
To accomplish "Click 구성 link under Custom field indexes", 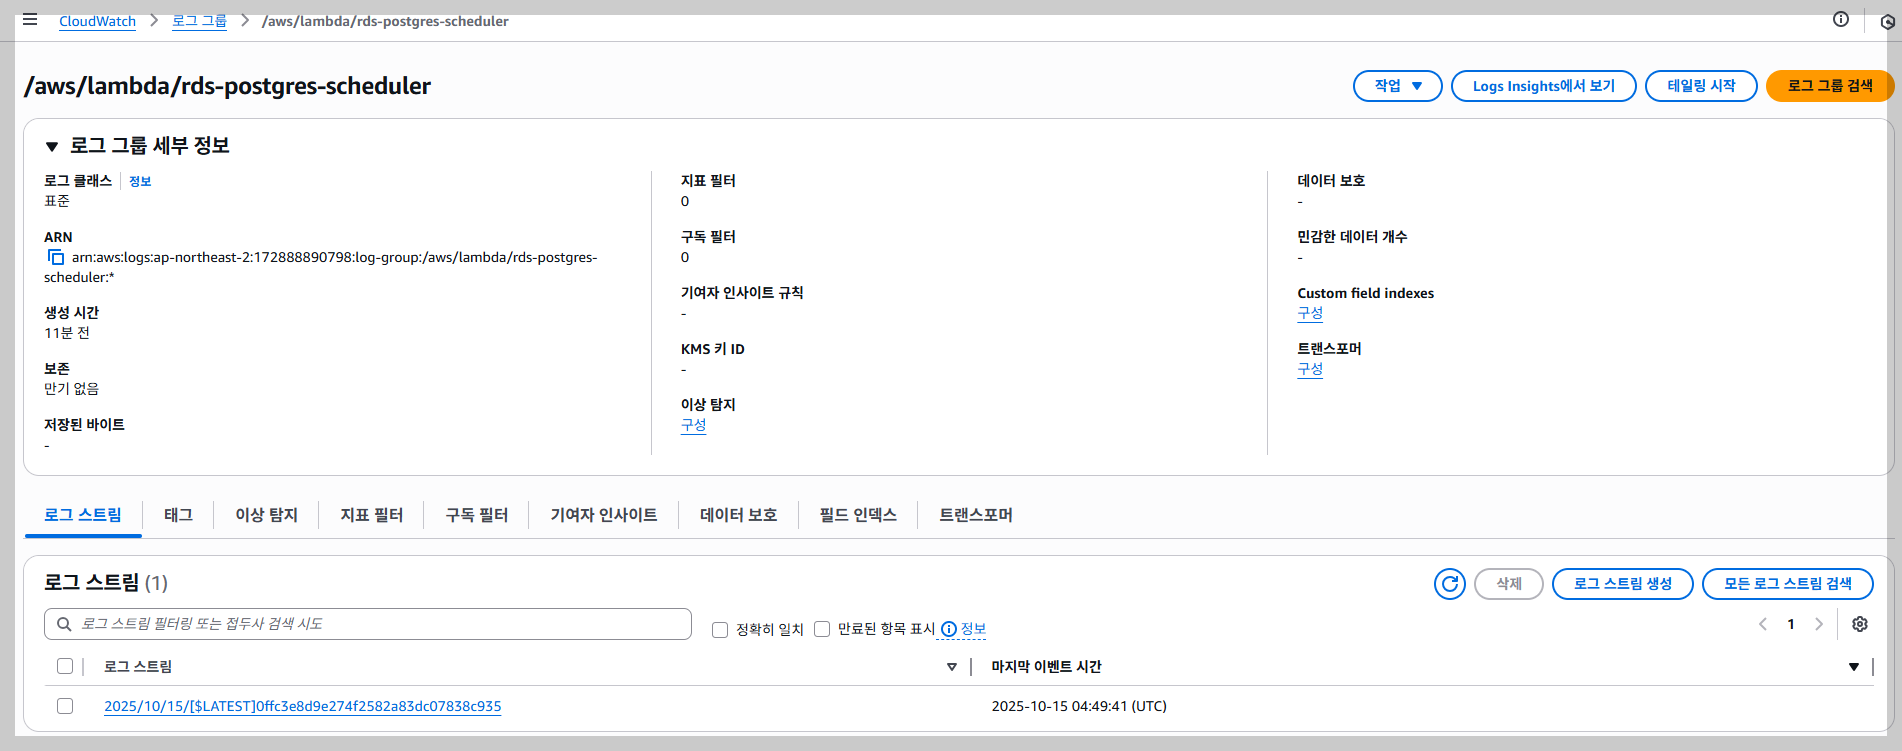I will (x=1310, y=313).
